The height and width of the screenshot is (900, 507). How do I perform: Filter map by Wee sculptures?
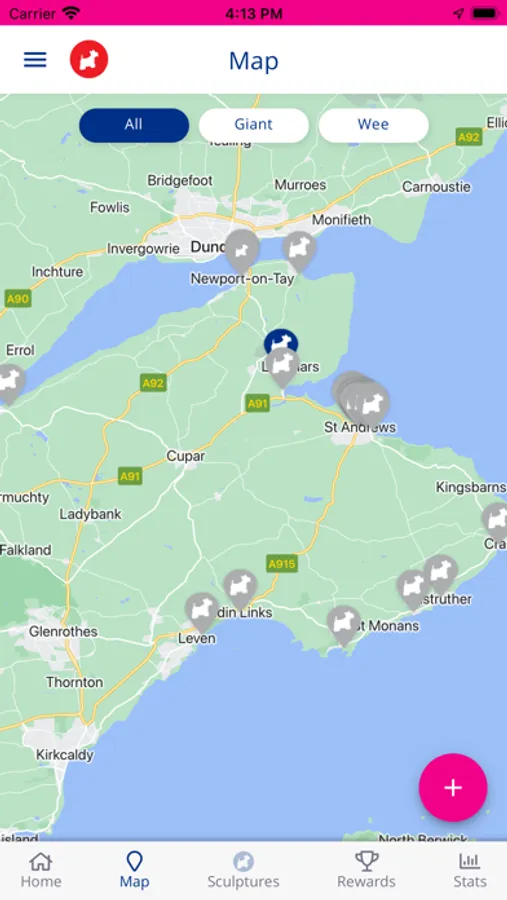click(373, 125)
